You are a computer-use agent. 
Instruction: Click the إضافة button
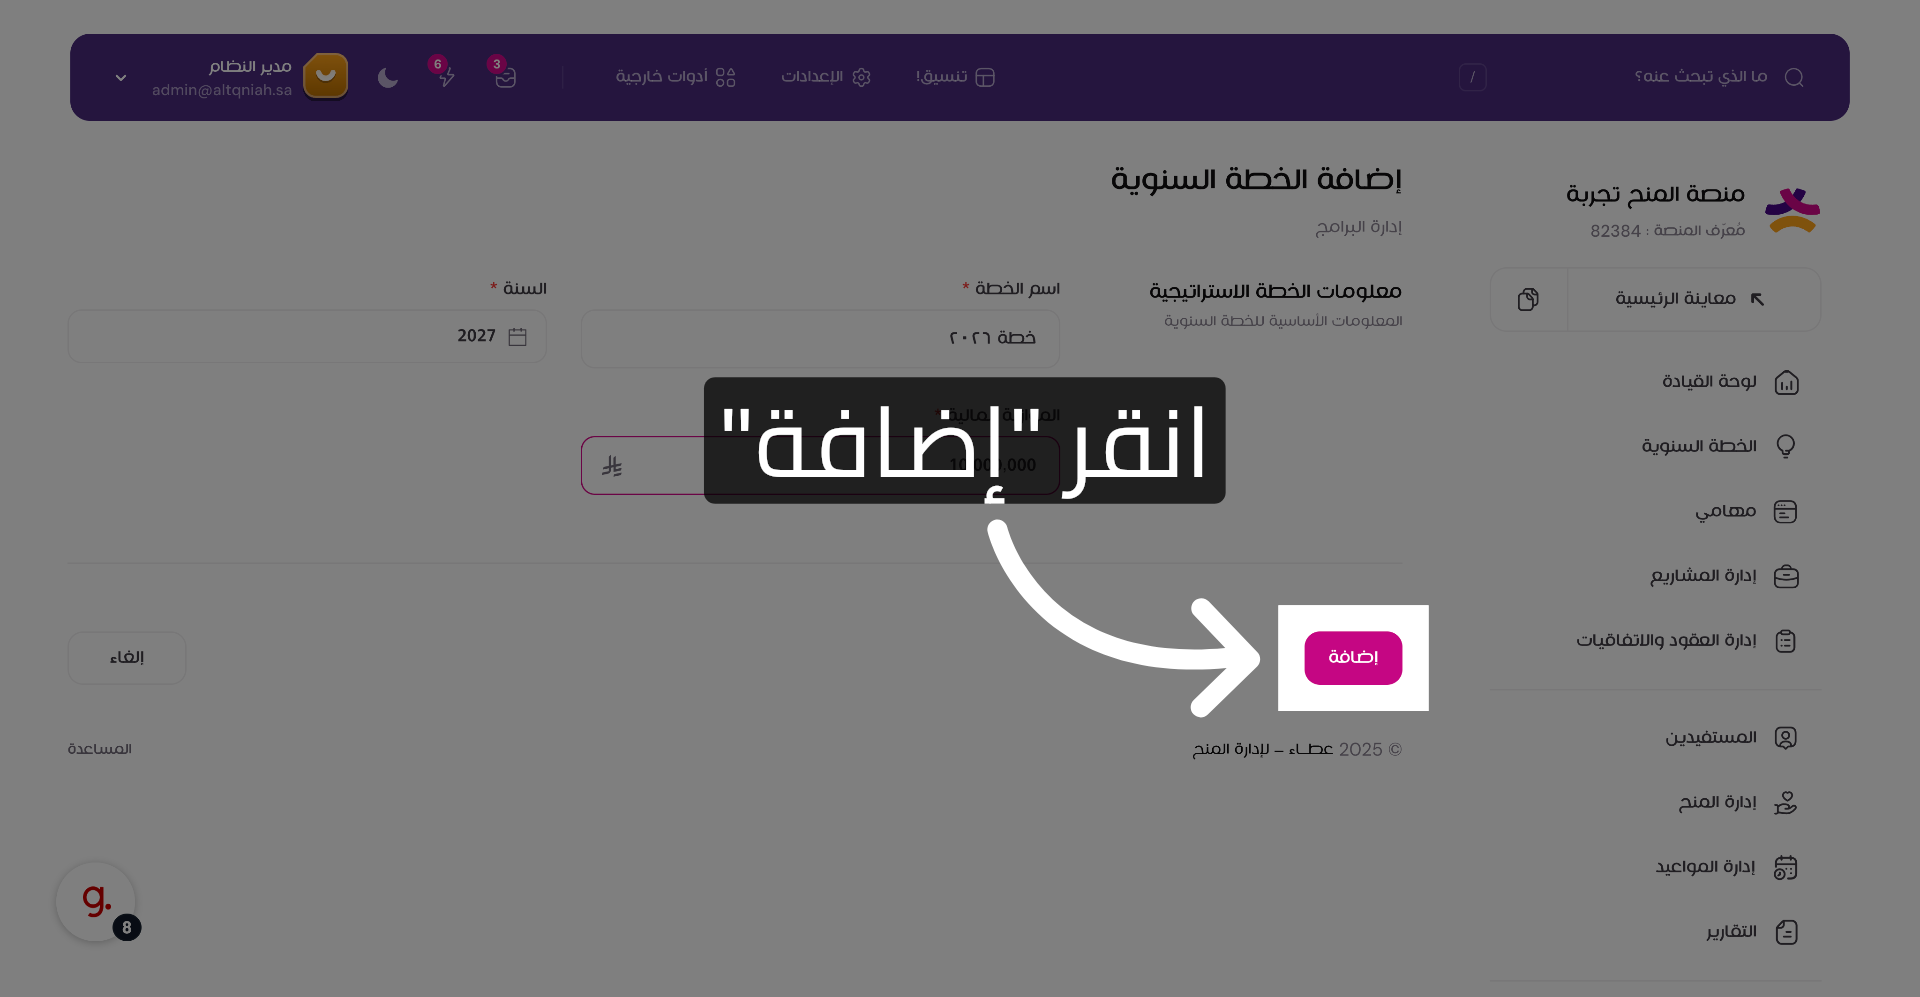coord(1352,658)
